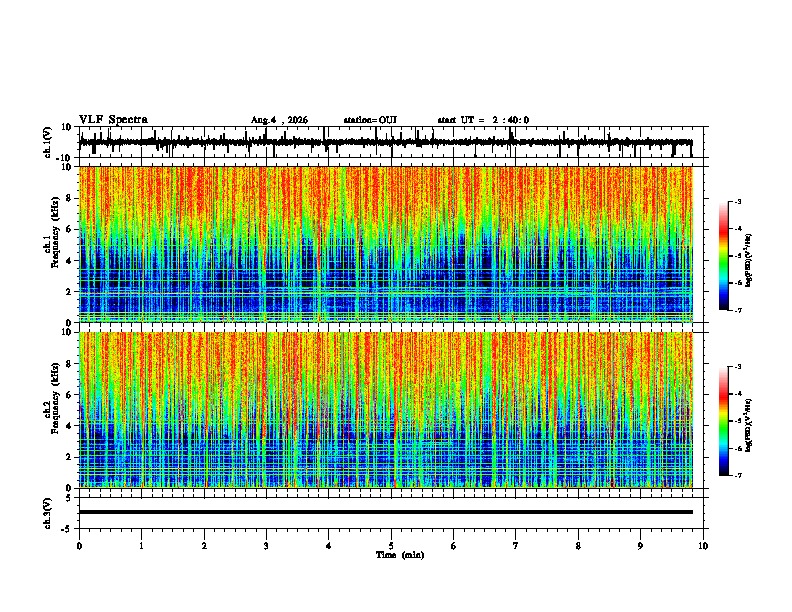
Task: Click the ch.2 spectrogram panel
Action: click(x=386, y=410)
